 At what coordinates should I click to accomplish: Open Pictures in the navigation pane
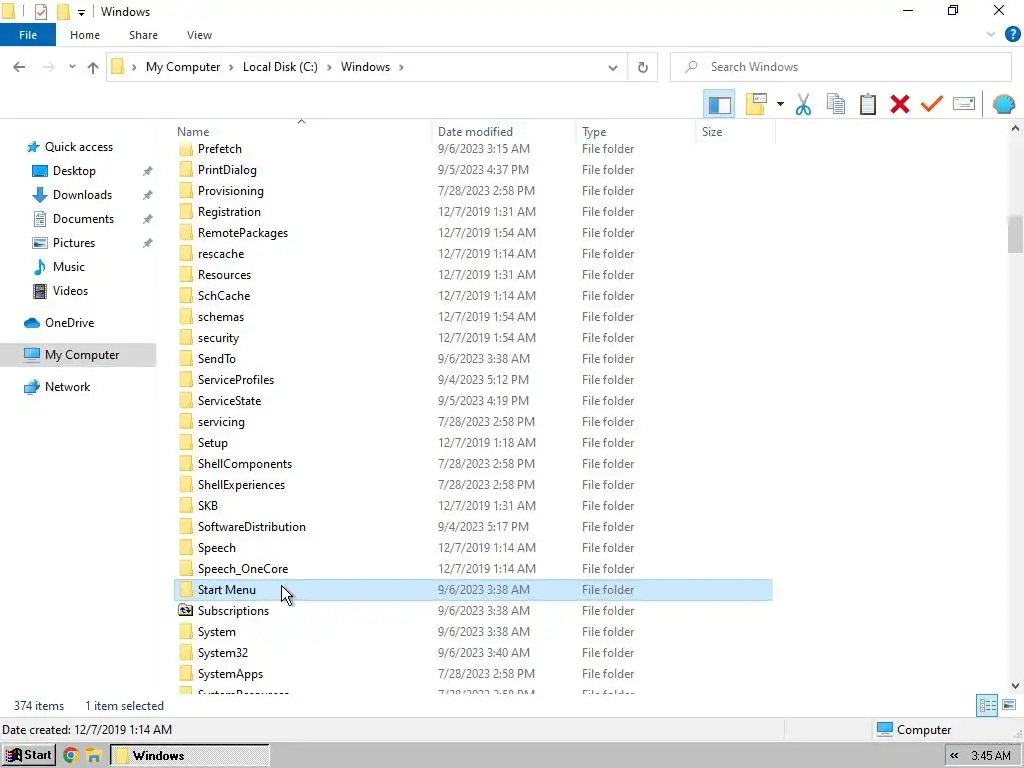pos(73,243)
